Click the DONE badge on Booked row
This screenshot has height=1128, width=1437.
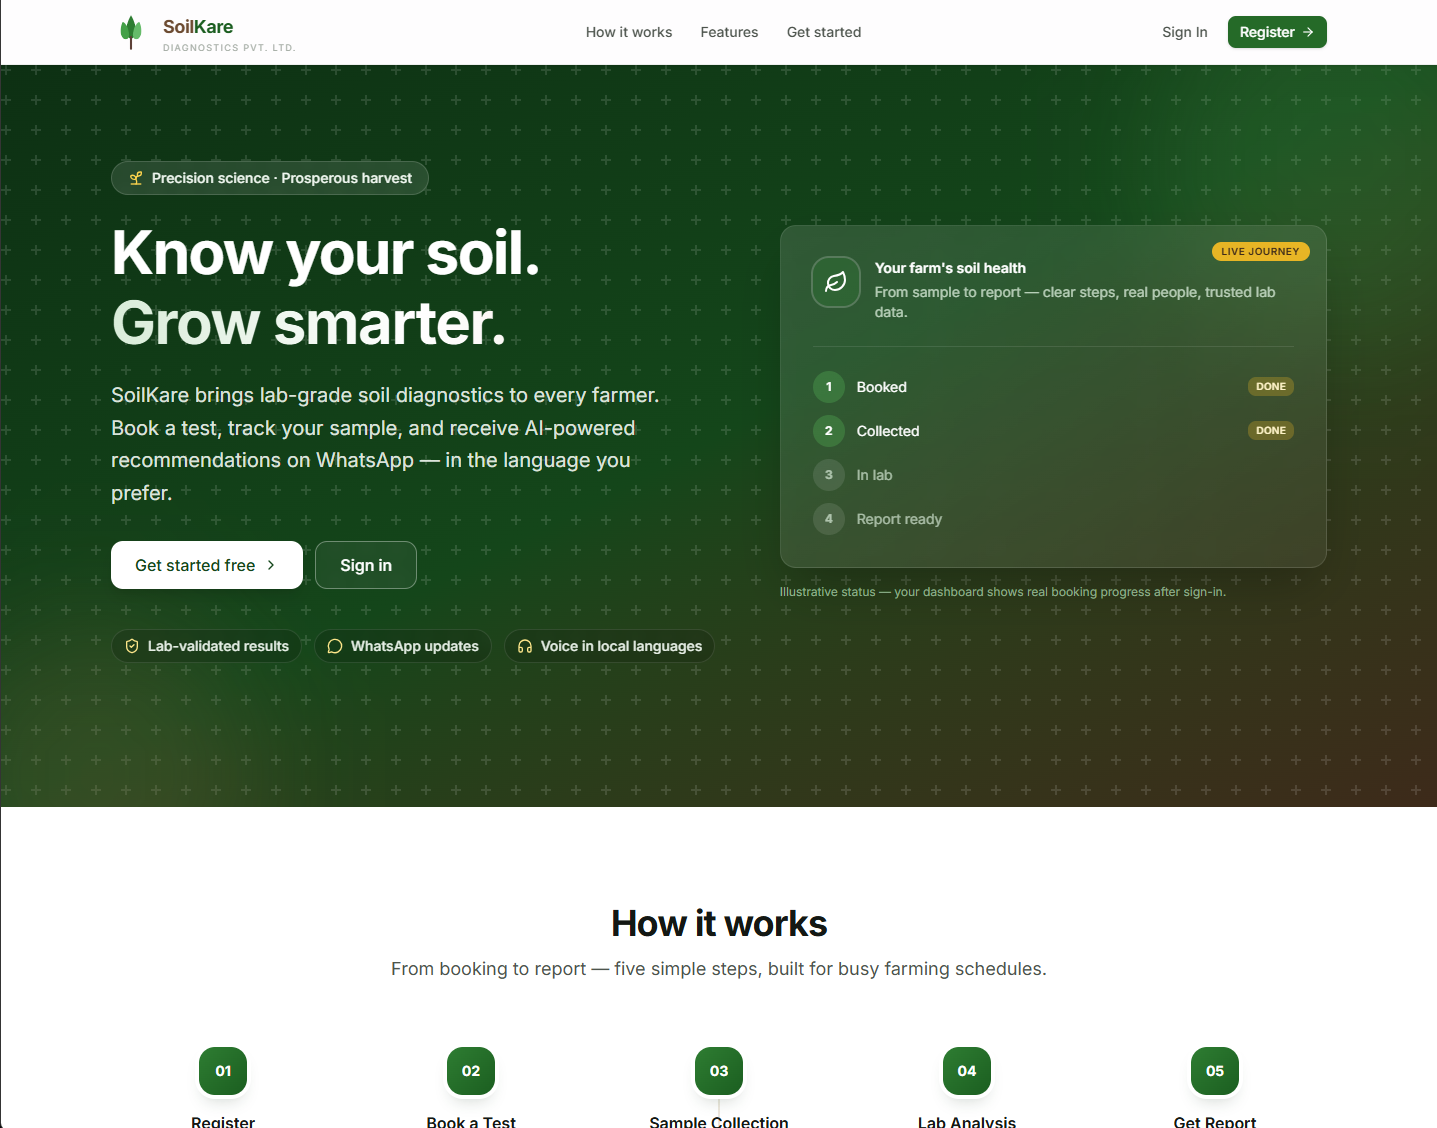1271,386
